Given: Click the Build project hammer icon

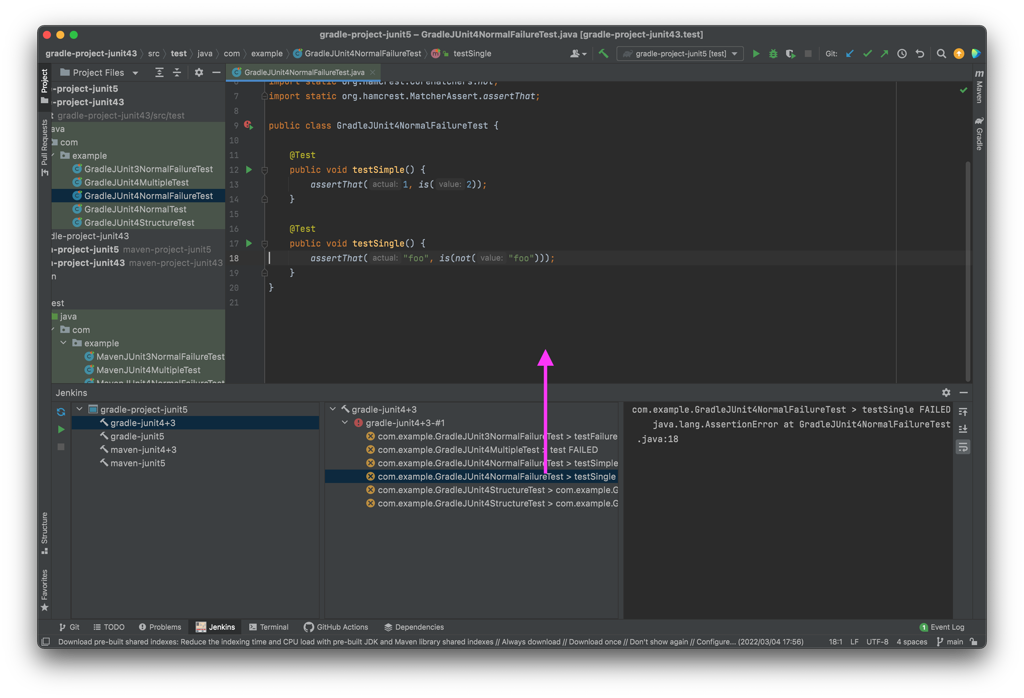Looking at the screenshot, I should pyautogui.click(x=603, y=54).
